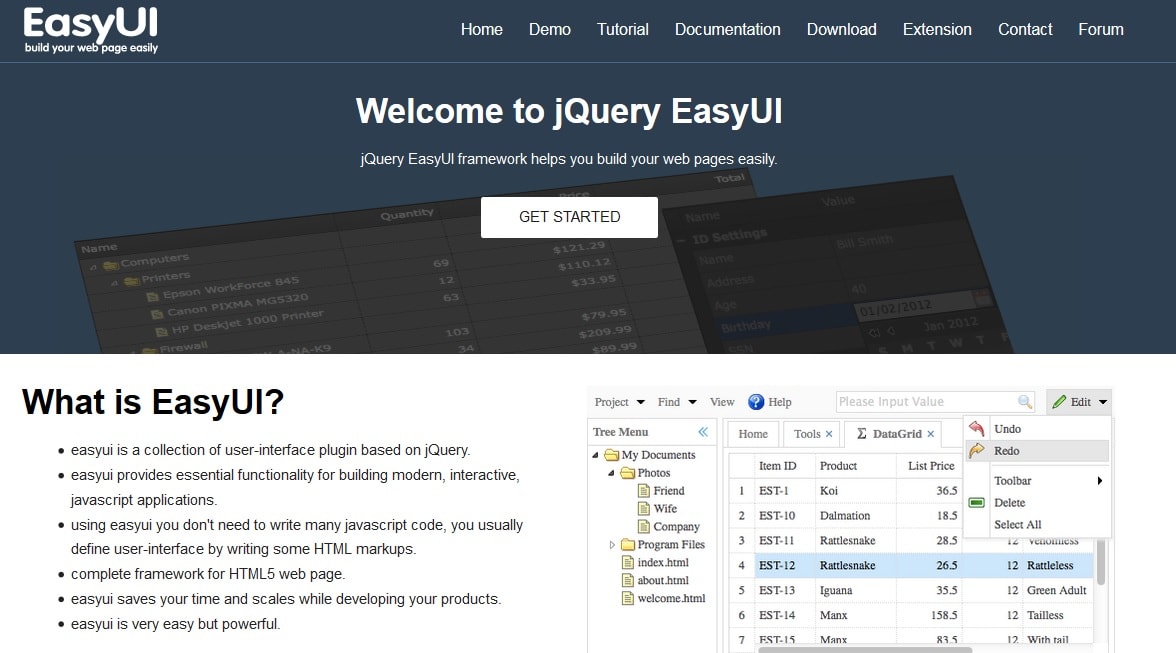The height and width of the screenshot is (653, 1176).
Task: Choose Undo from the Edit menu
Action: pyautogui.click(x=1036, y=429)
